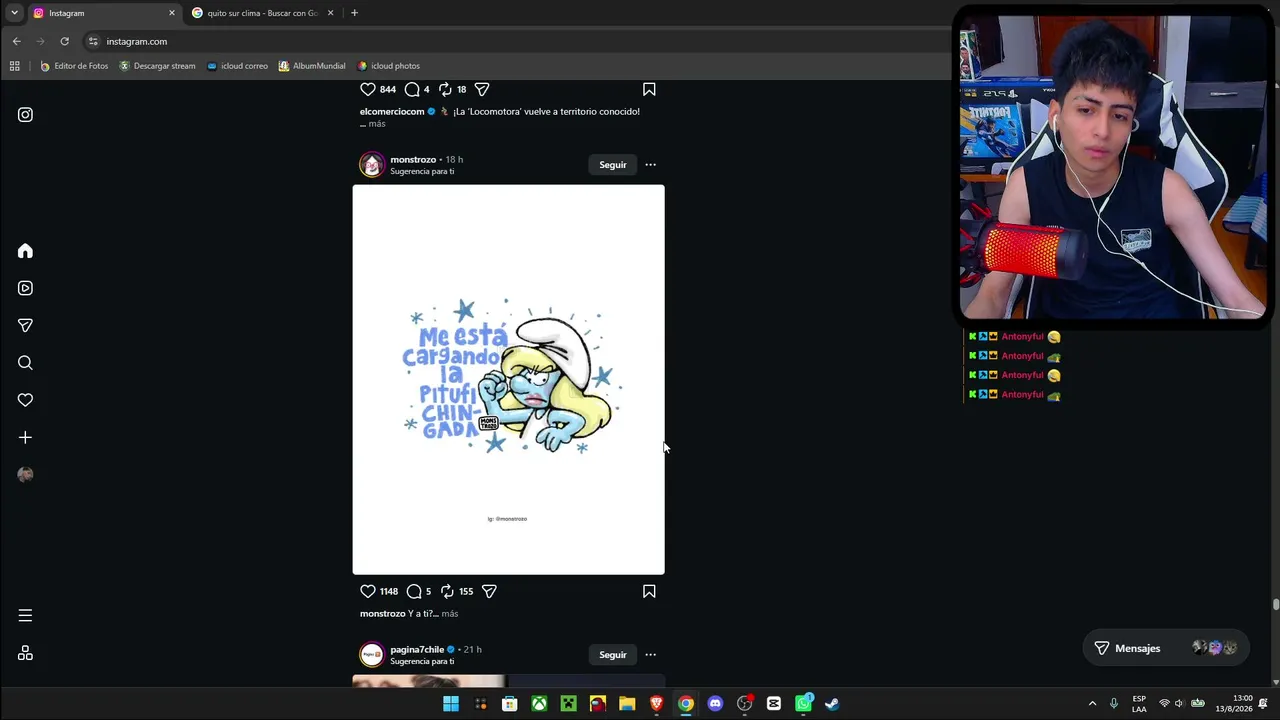
Task: Click the Instagram logo in the sidebar
Action: (25, 115)
